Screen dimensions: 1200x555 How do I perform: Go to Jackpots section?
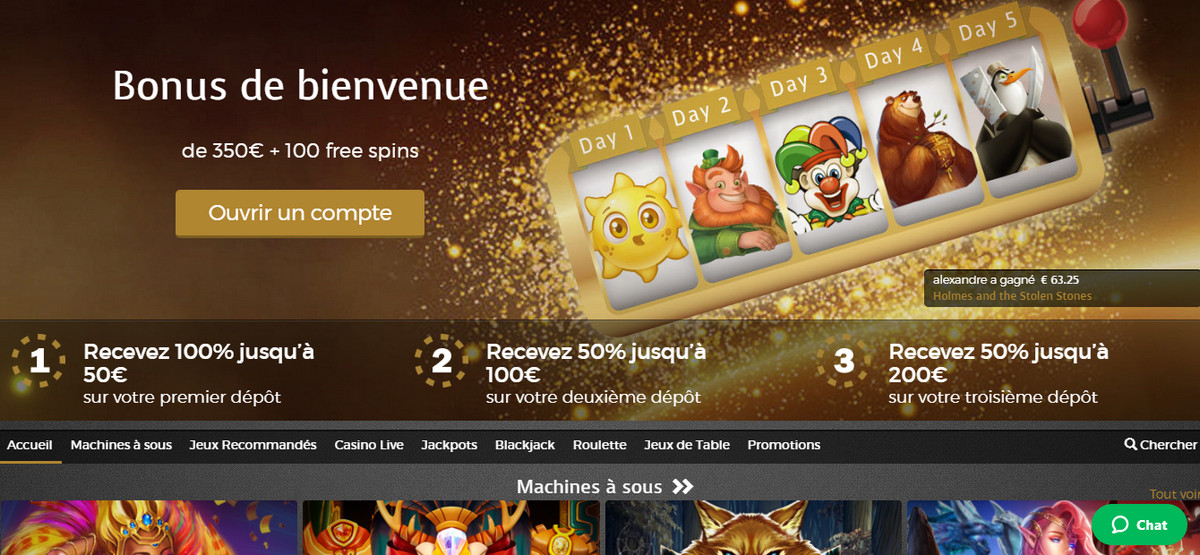[x=449, y=445]
